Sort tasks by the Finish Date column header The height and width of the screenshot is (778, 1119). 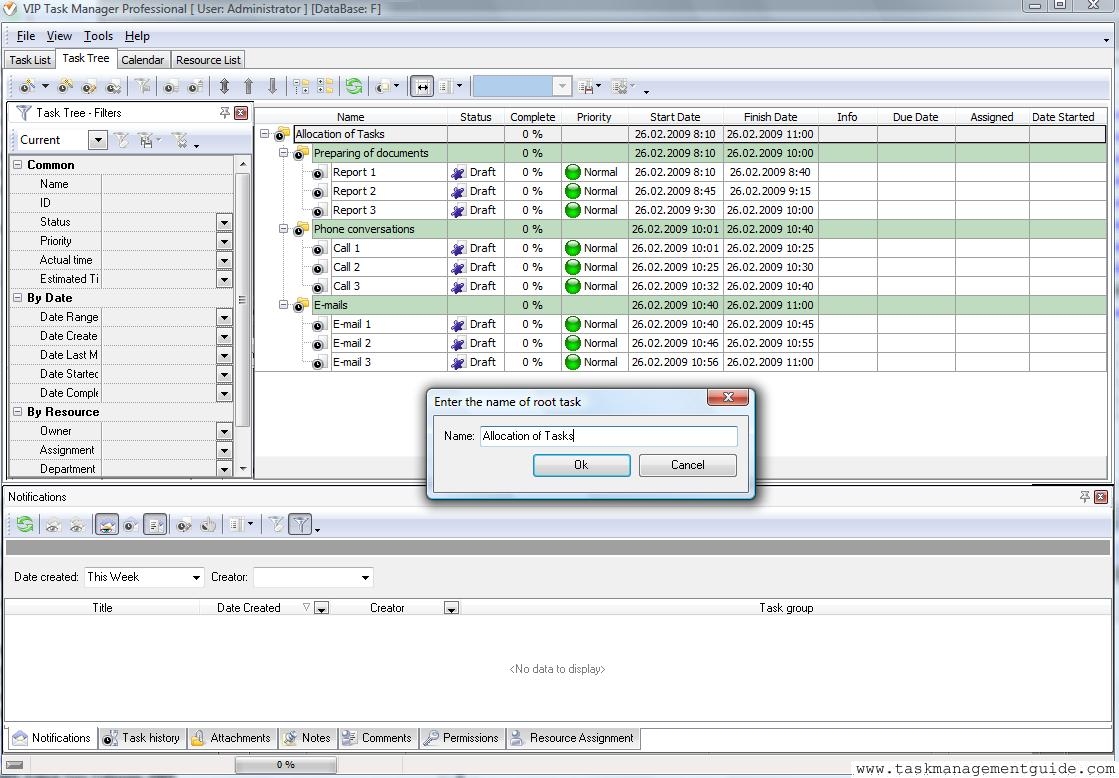pyautogui.click(x=770, y=117)
